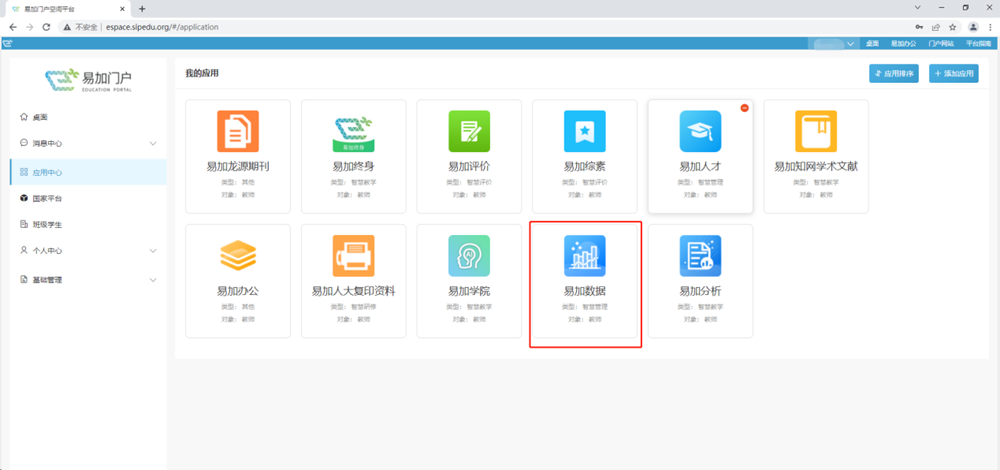Open the 易加数据 chart icon

tap(585, 256)
